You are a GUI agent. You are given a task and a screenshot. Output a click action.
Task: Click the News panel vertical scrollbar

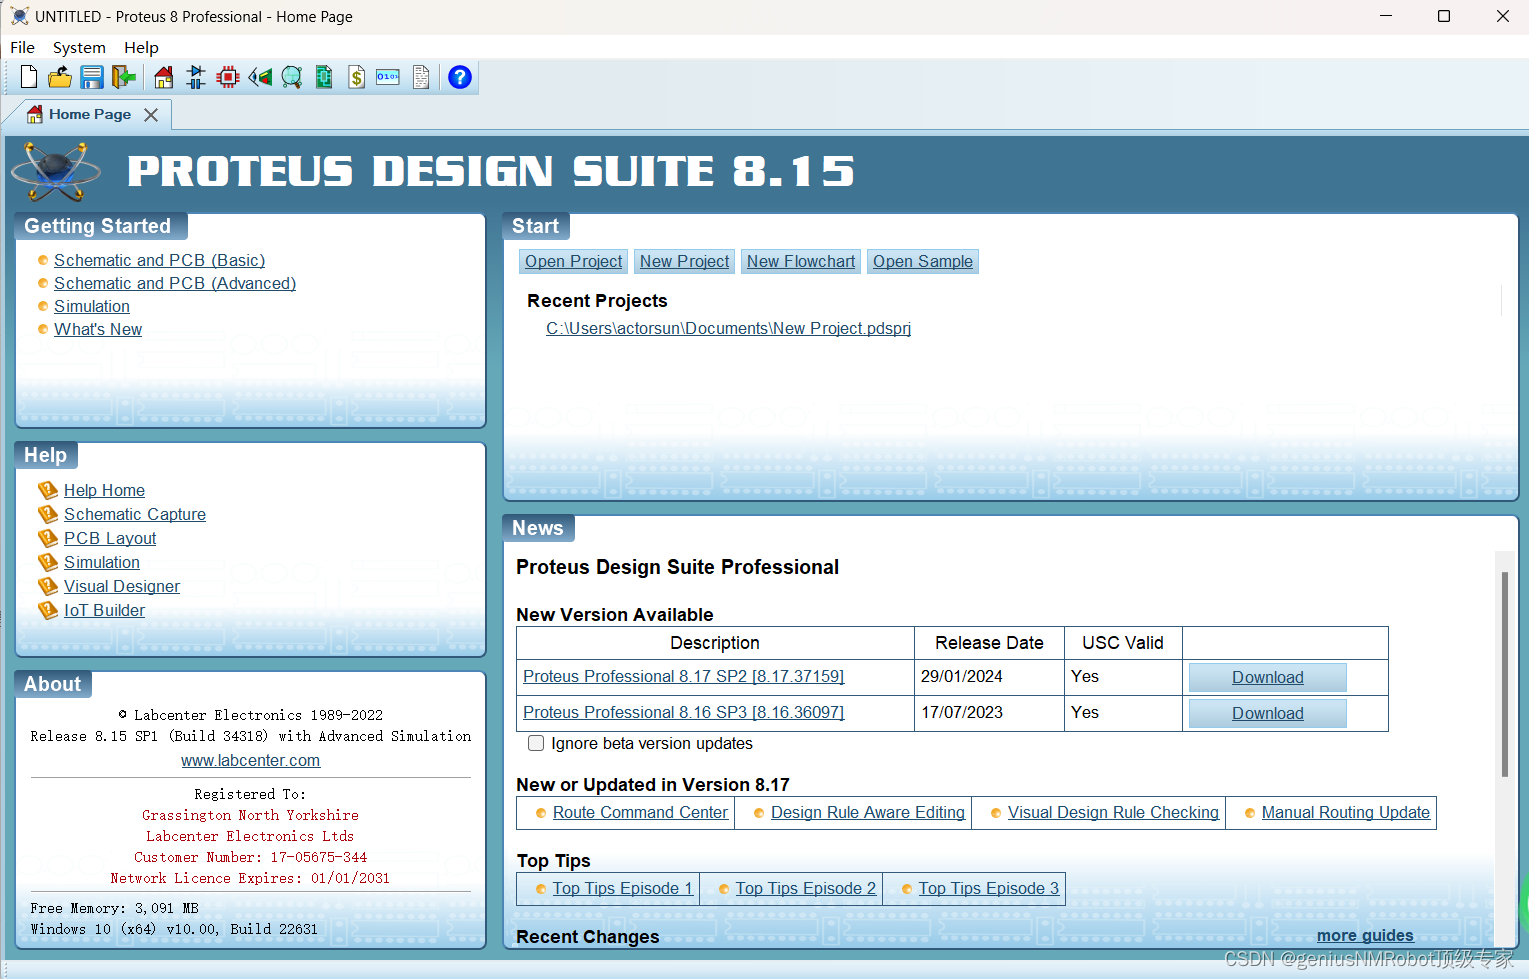pyautogui.click(x=1504, y=674)
